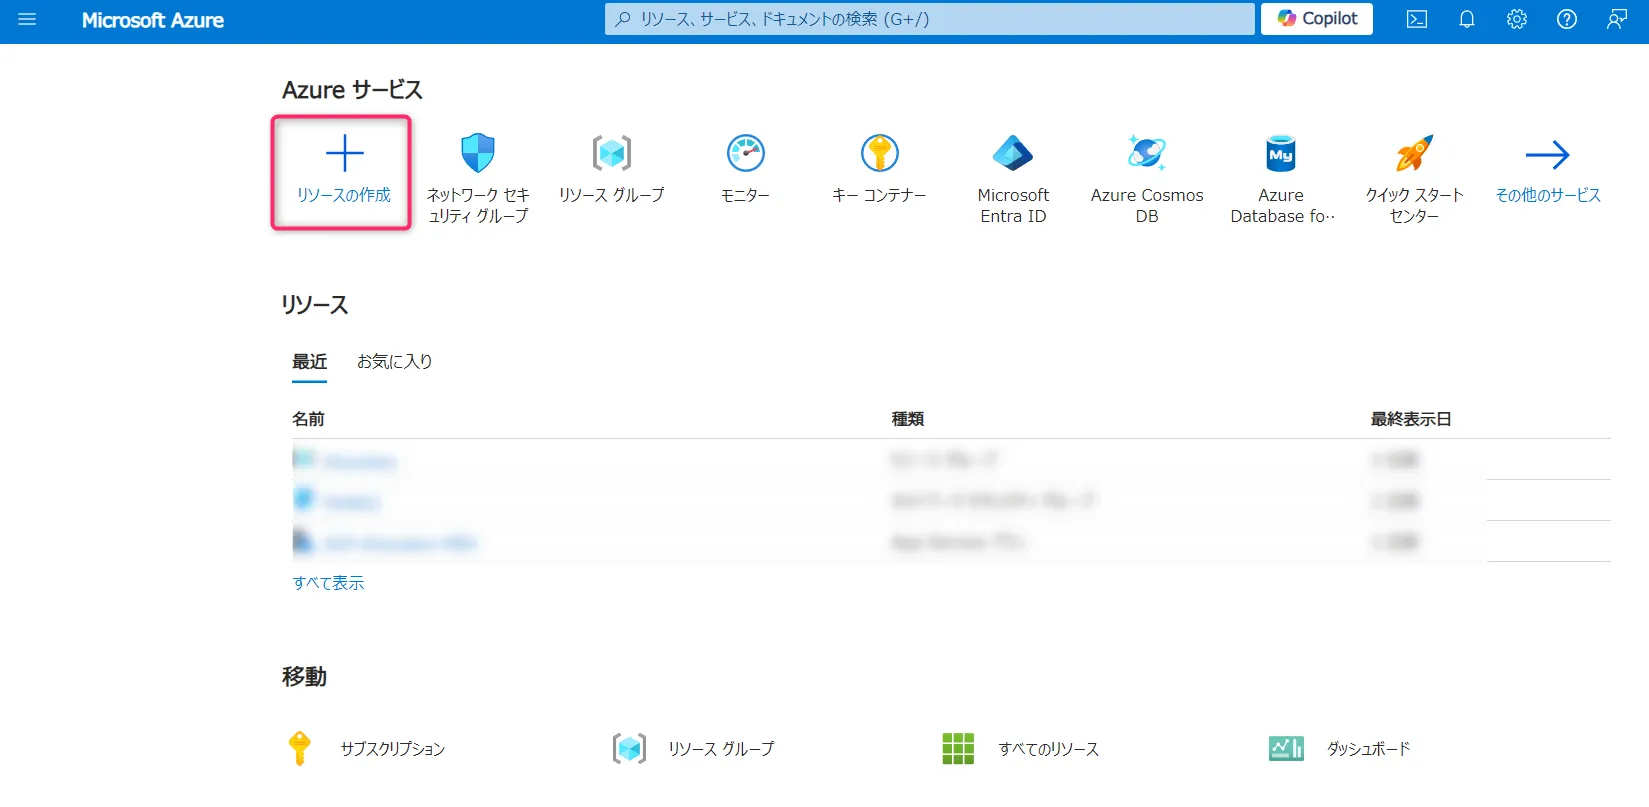
Task: Open portal settings gear
Action: pyautogui.click(x=1517, y=19)
